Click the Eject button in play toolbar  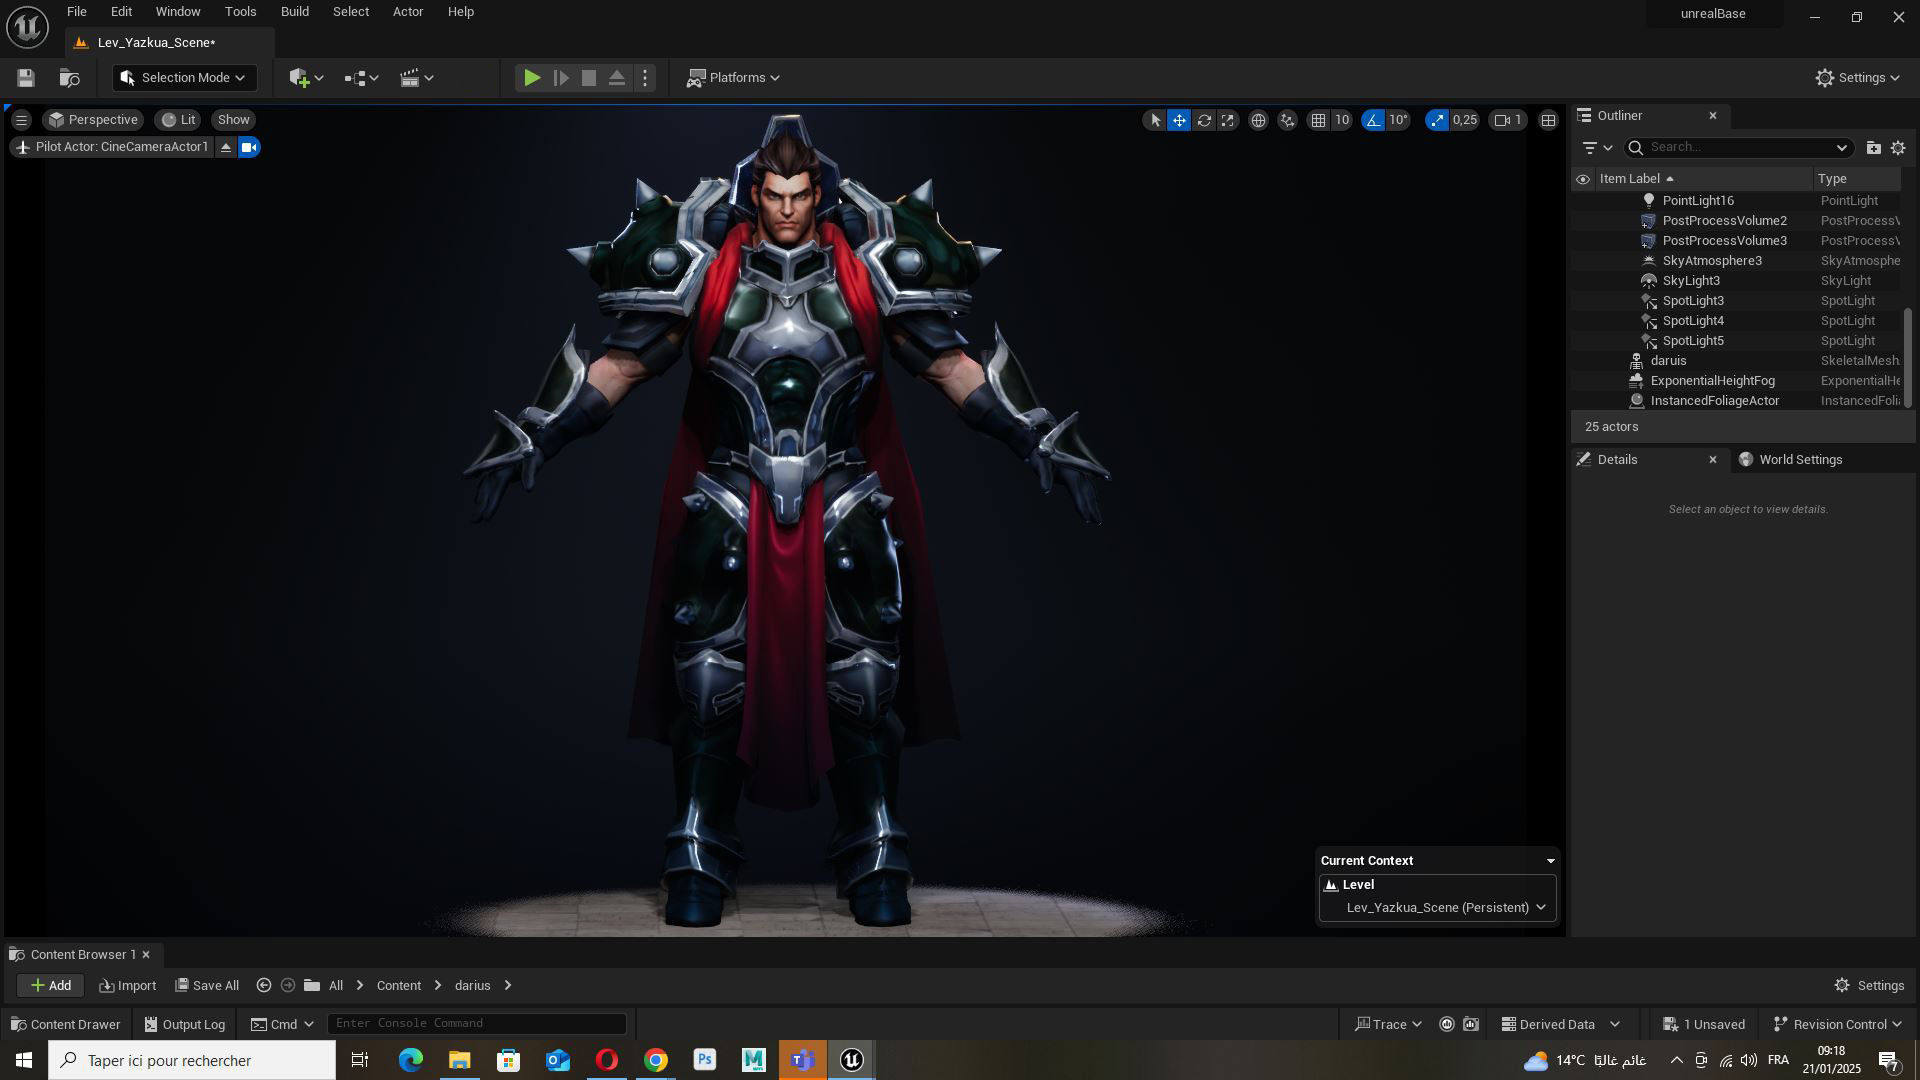[617, 78]
